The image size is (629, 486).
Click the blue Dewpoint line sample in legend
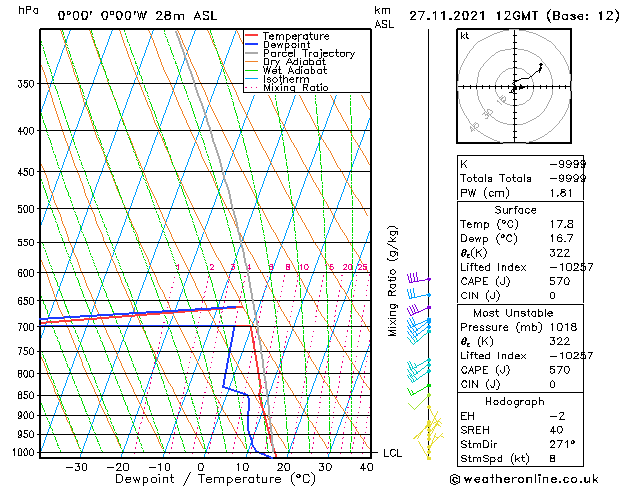(x=252, y=44)
